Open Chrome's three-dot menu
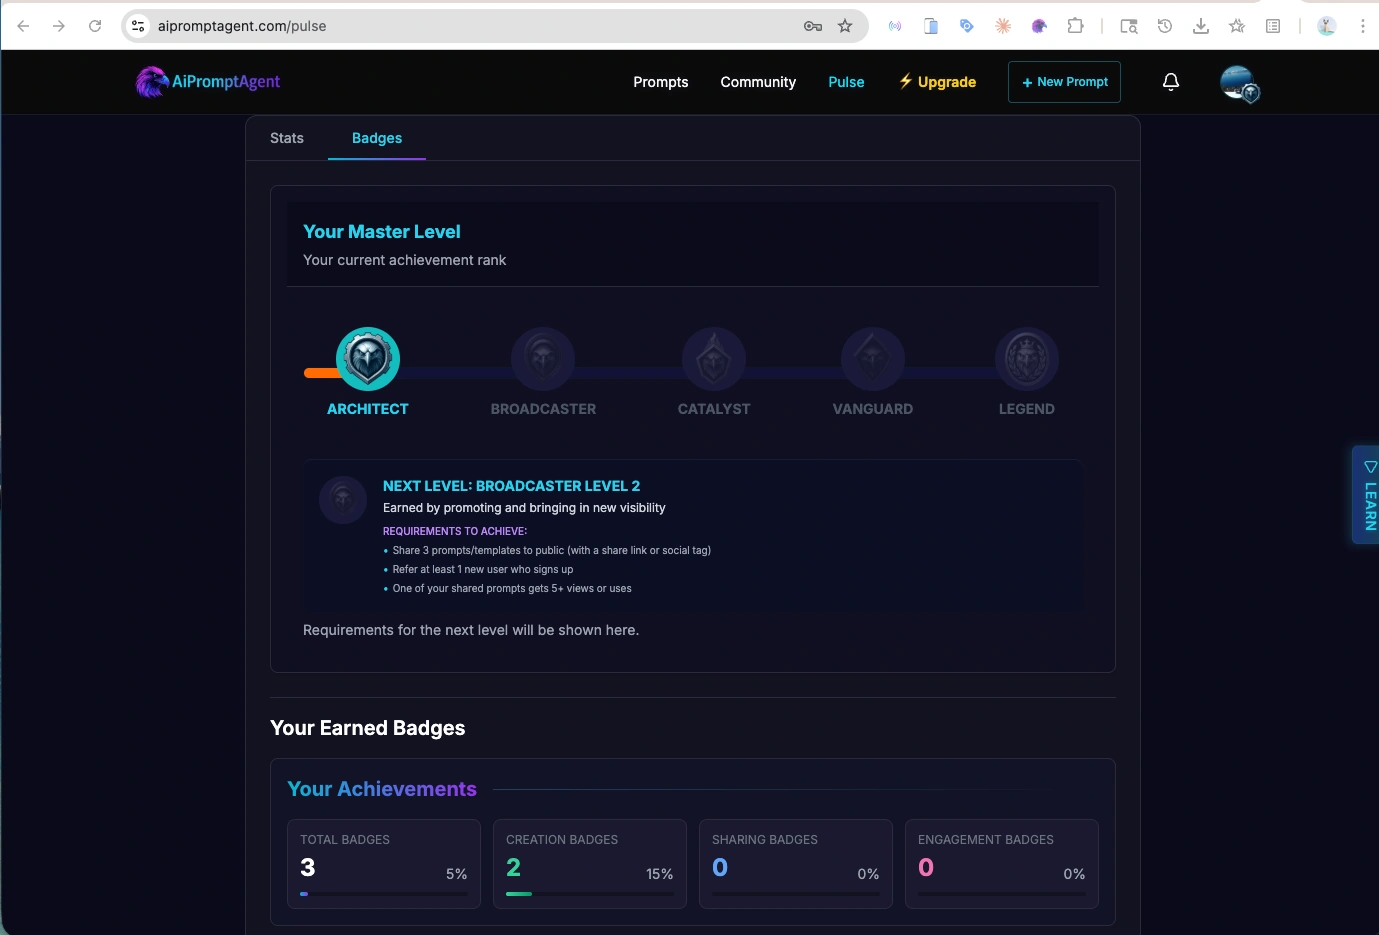1379x935 pixels. click(x=1362, y=26)
